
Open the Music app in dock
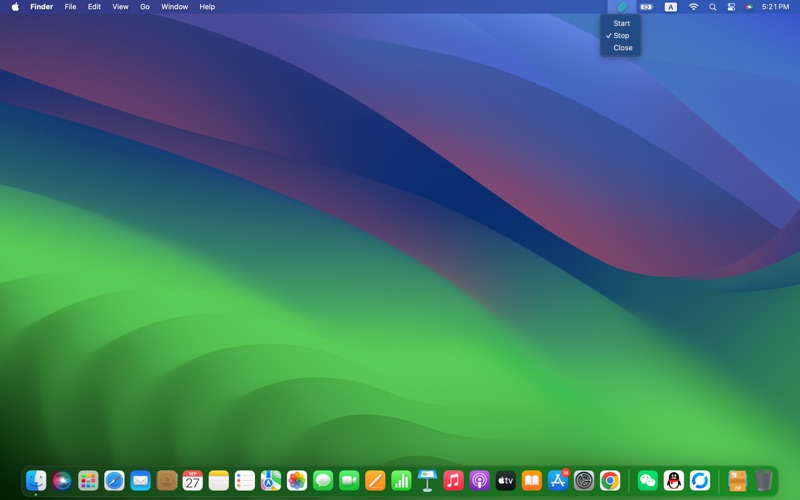[453, 481]
